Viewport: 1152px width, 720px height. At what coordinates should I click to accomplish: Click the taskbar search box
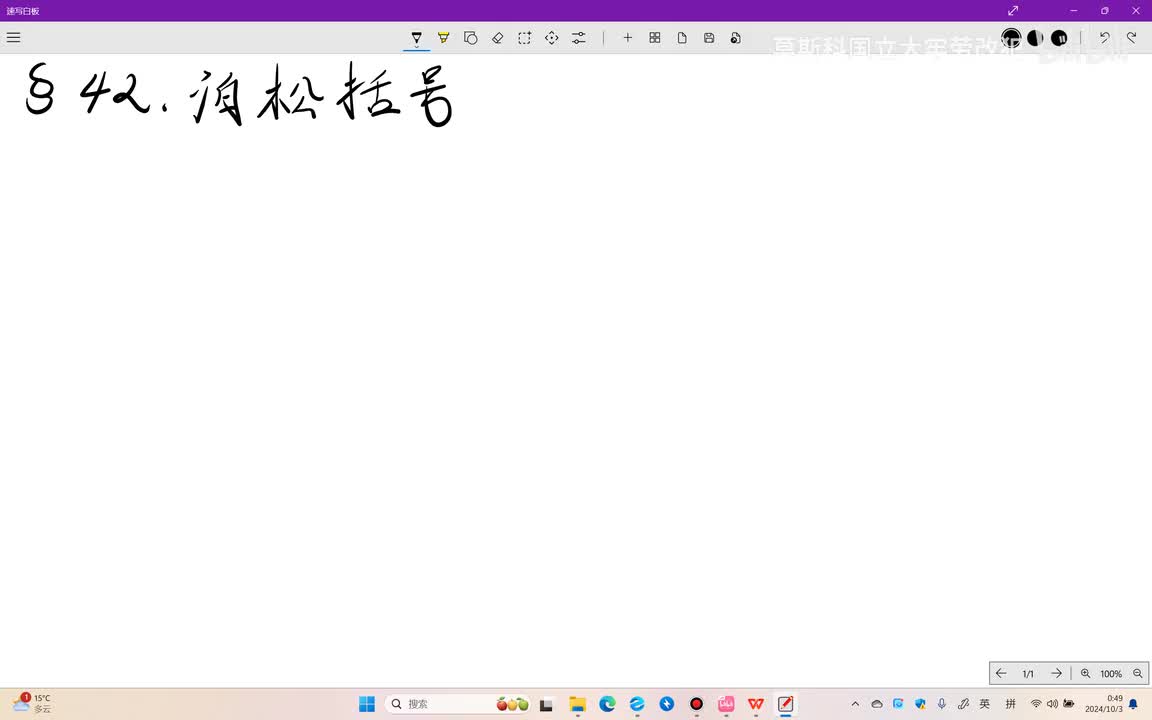click(x=458, y=704)
